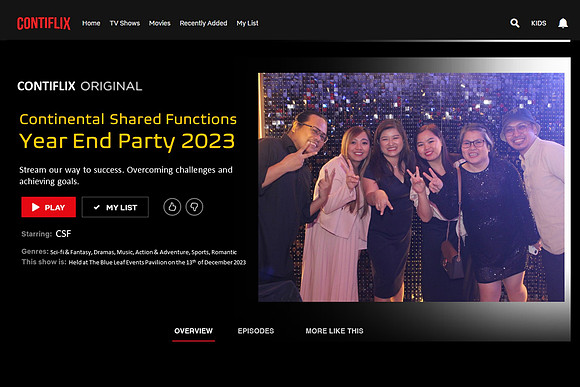Switch to the OVERVIEW tab
Screen dimensions: 580x387
click(x=193, y=331)
